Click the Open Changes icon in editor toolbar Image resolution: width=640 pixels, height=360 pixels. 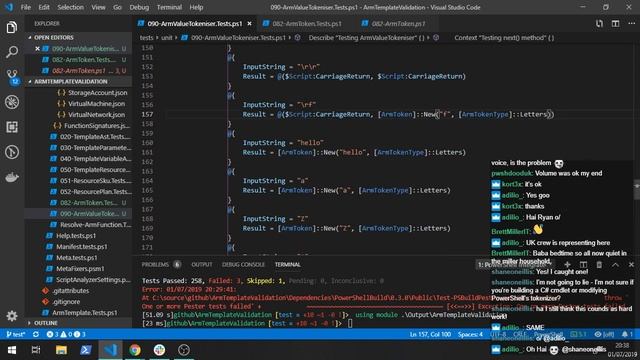tap(599, 24)
